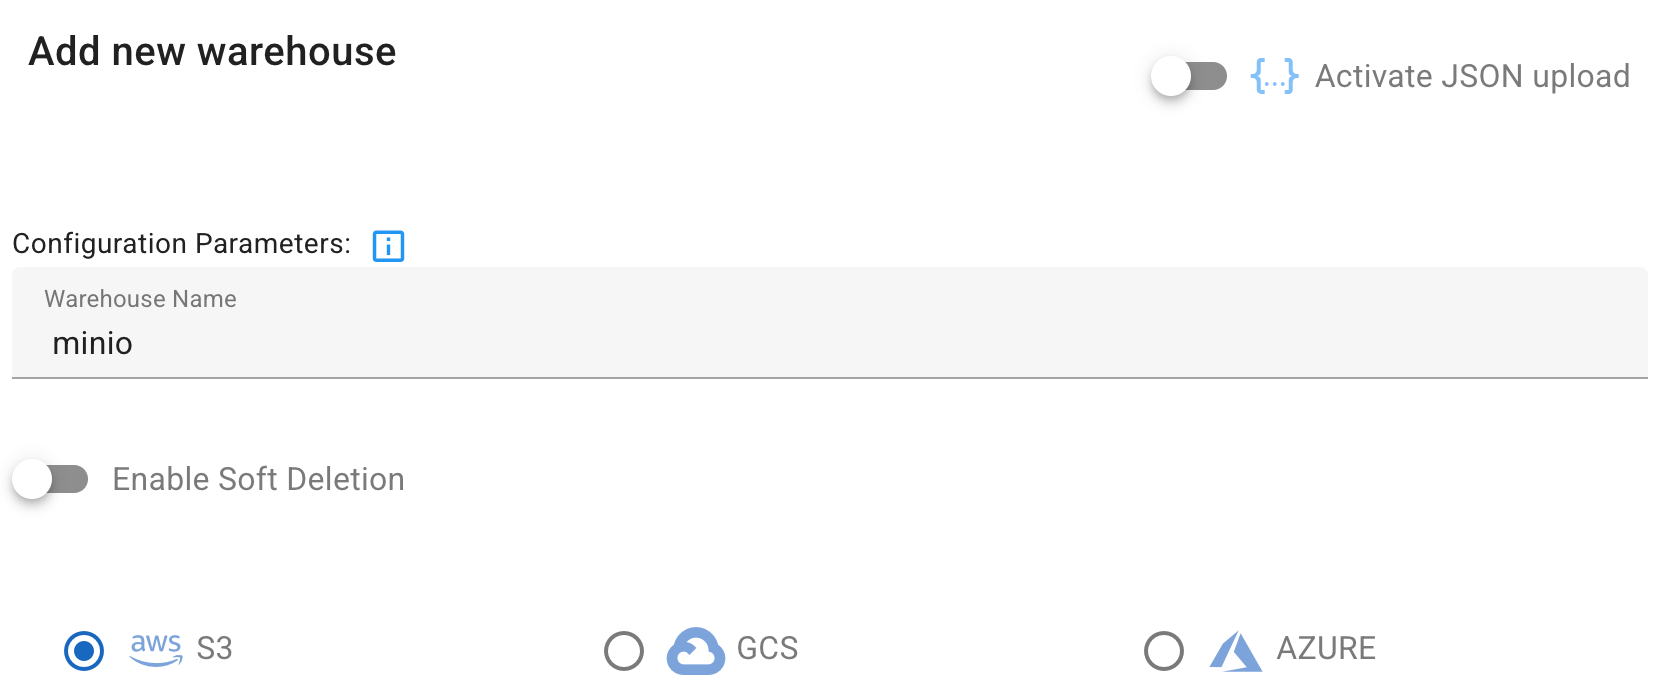The height and width of the screenshot is (700, 1656).
Task: Click the curly braces JSON icon
Action: tap(1274, 76)
